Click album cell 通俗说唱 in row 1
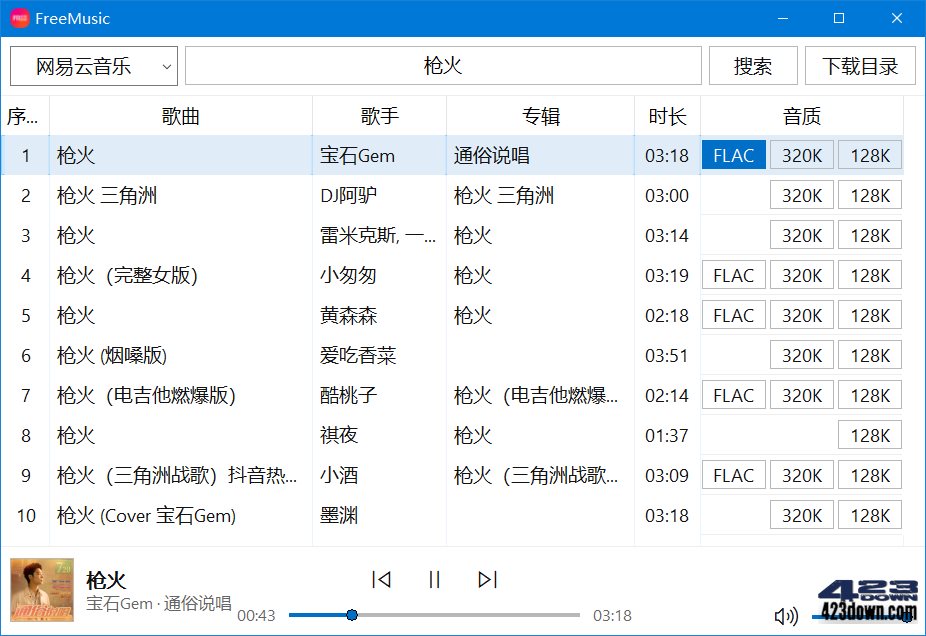 point(491,155)
